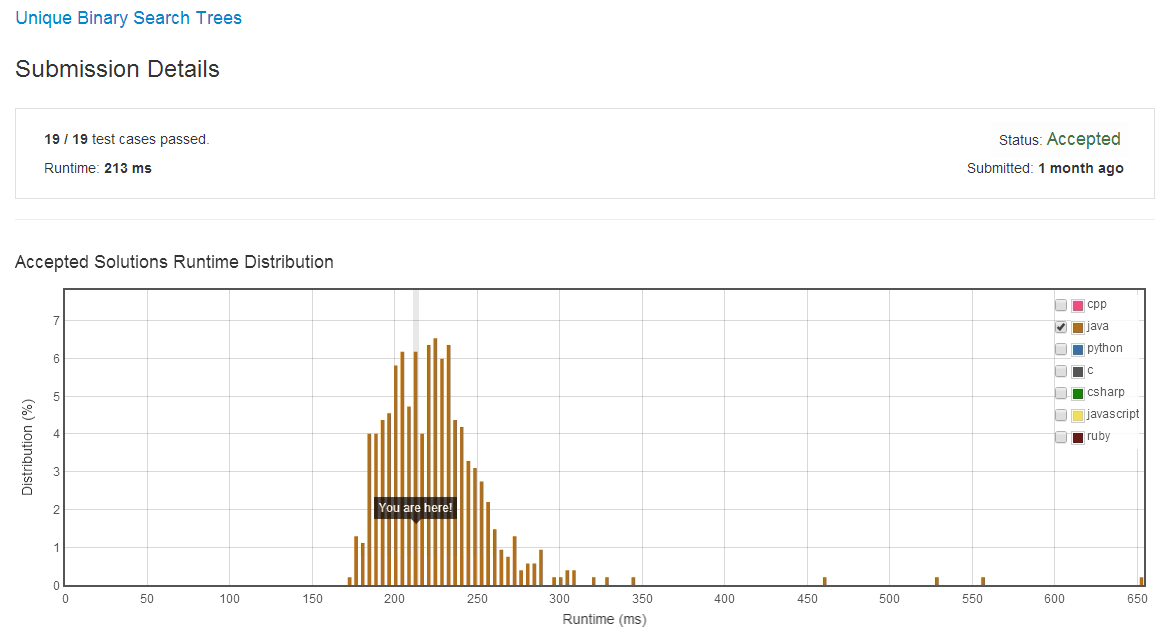Click the isolated bar near 528 ms
Viewport: 1176px width, 634px height.
937,581
